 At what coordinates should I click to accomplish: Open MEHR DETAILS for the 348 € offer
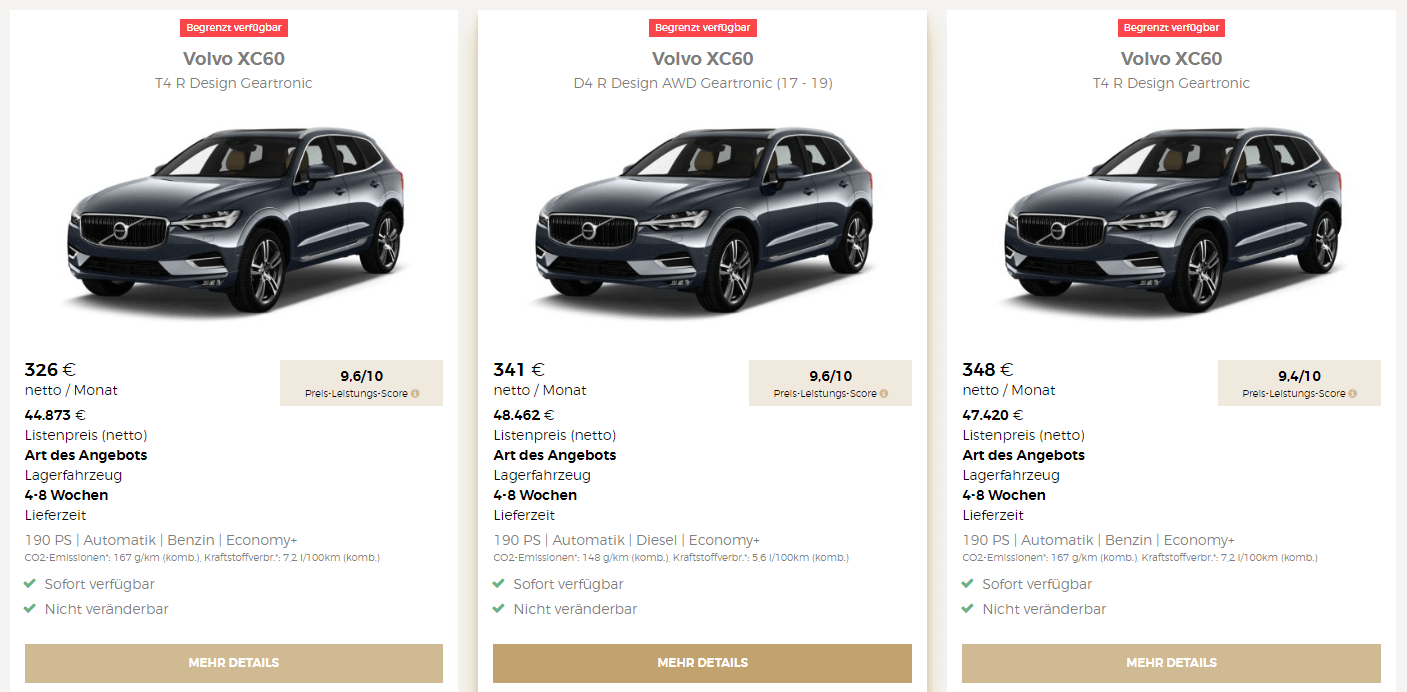coord(1172,663)
